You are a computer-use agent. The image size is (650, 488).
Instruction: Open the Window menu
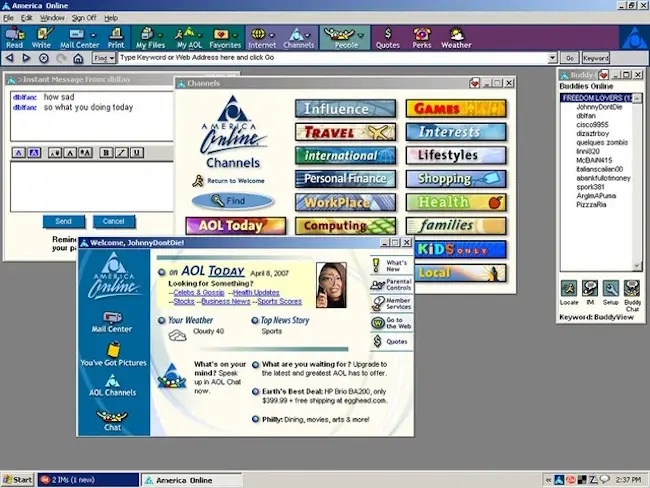[x=52, y=18]
